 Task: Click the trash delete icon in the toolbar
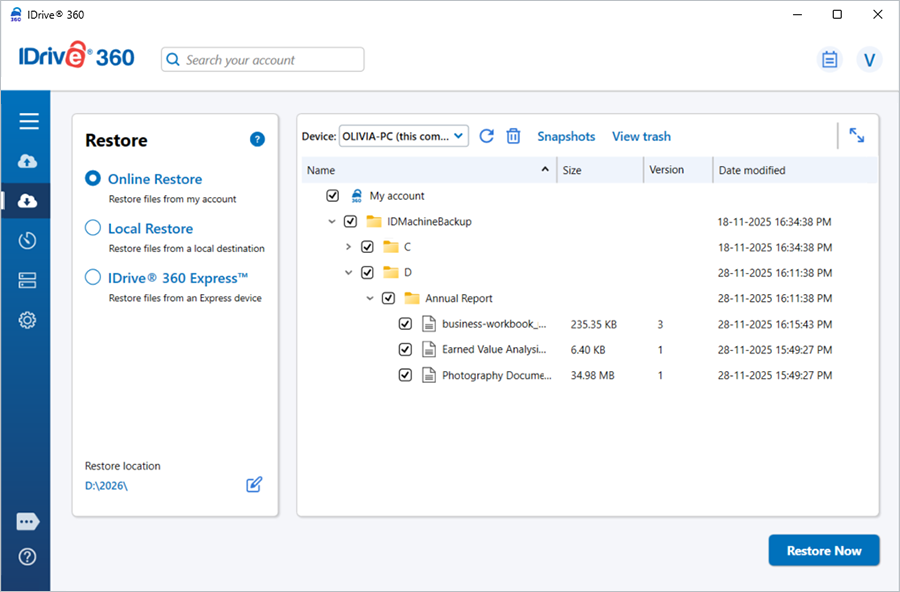click(513, 136)
